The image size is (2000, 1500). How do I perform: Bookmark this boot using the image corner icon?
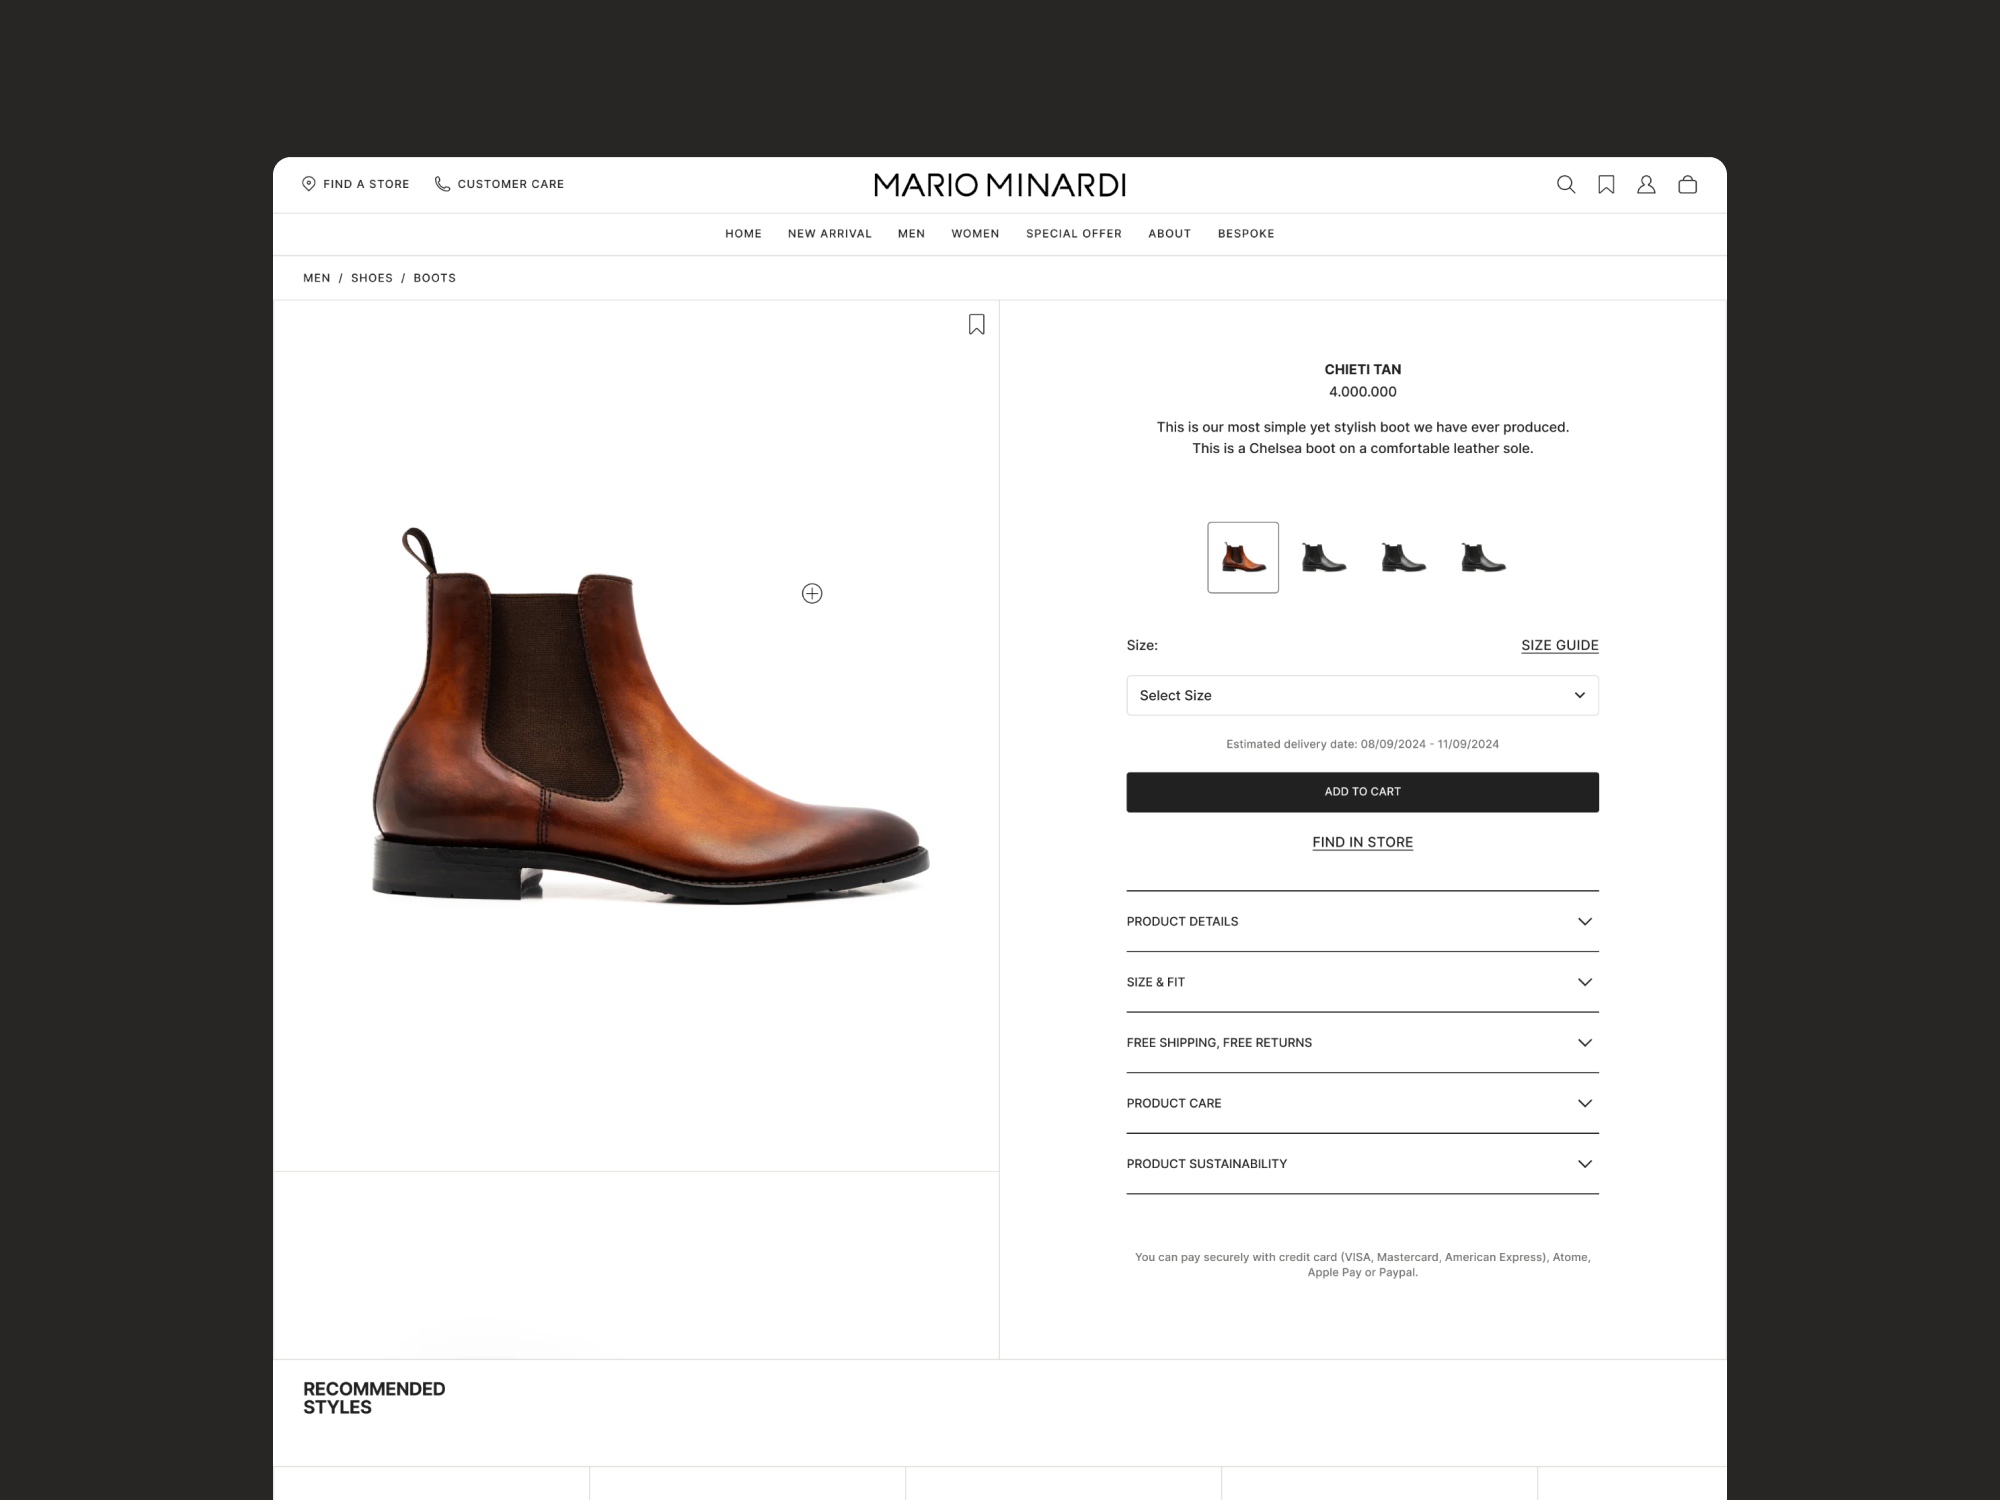(976, 324)
